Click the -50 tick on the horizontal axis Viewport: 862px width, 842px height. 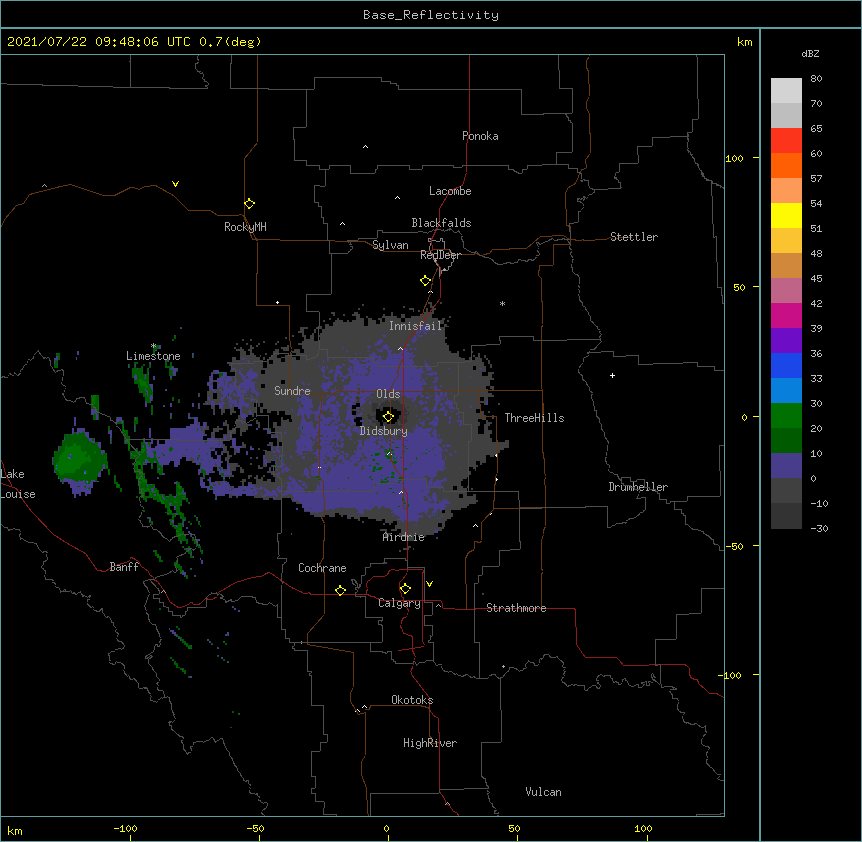tap(255, 828)
